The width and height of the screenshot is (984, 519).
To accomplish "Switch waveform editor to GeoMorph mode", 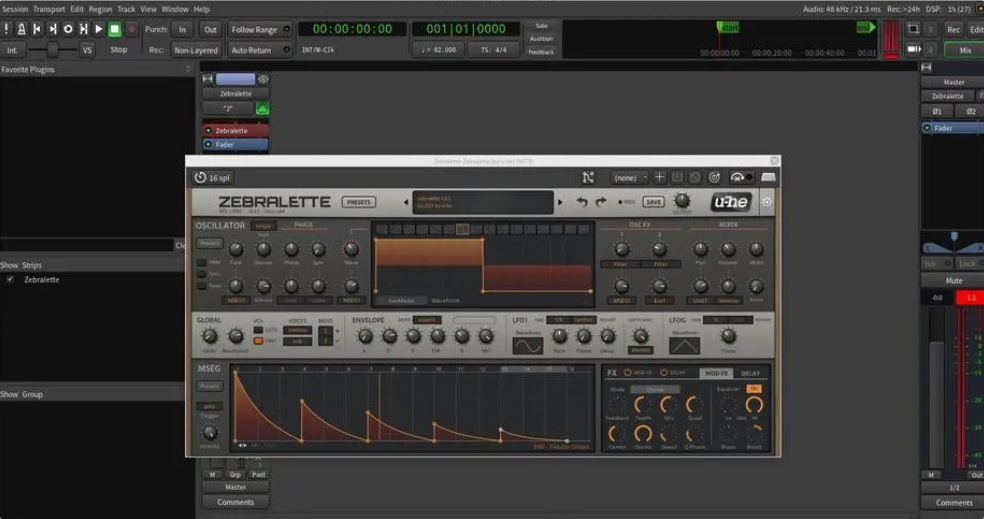I will click(401, 301).
